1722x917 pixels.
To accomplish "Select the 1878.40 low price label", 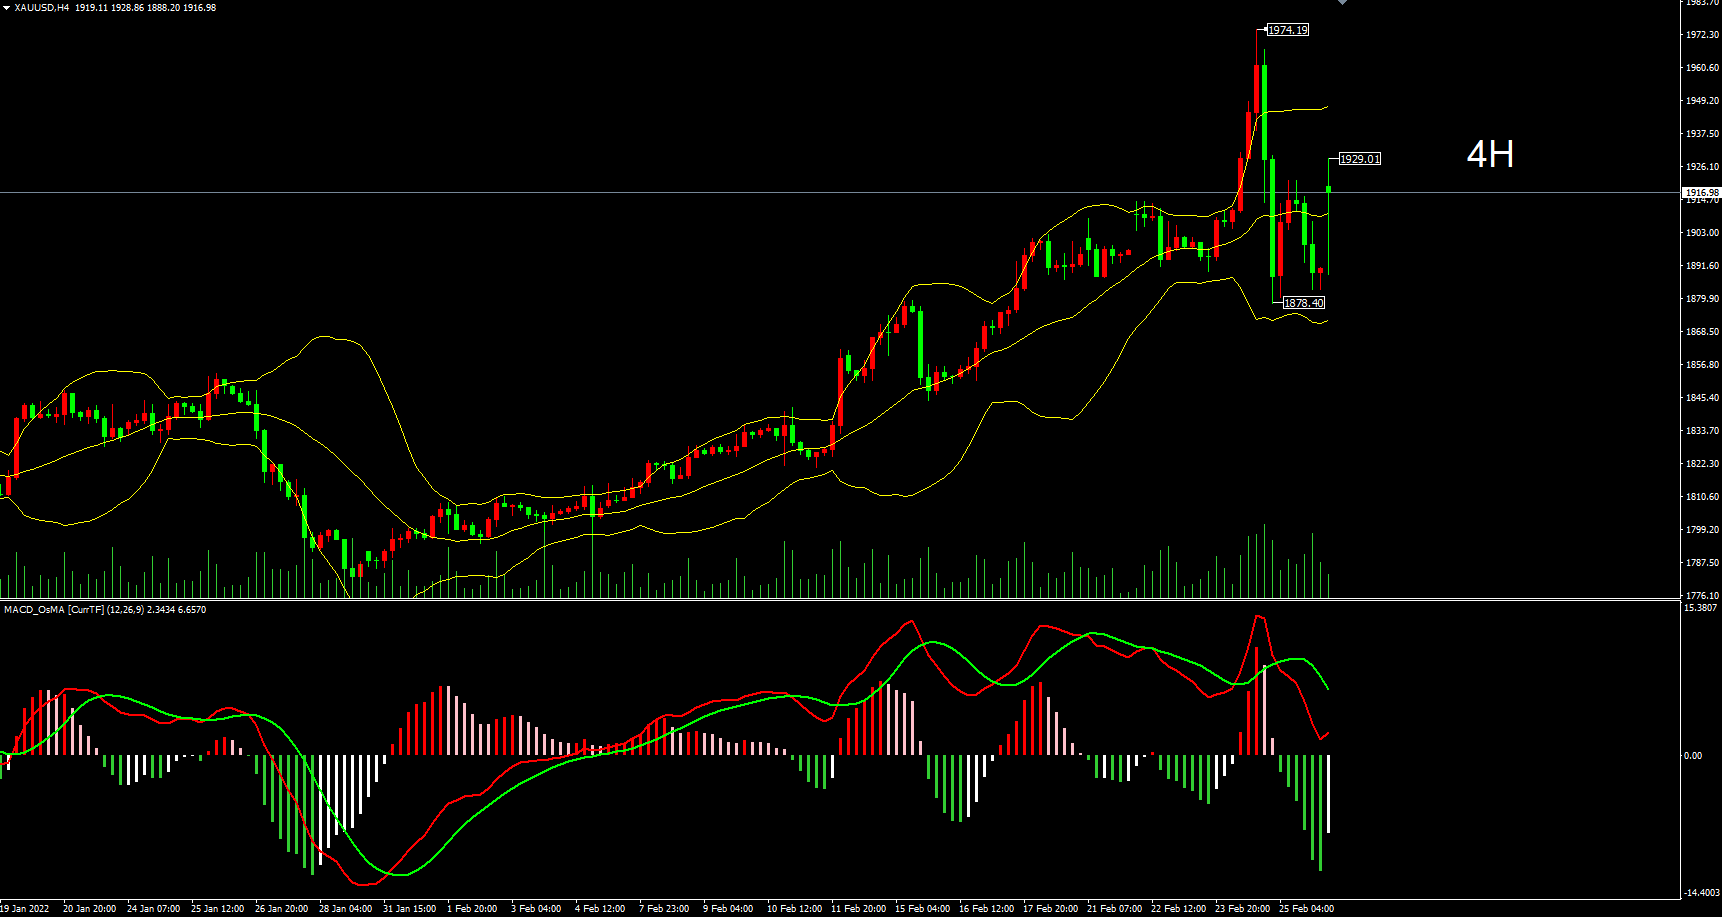I will coord(1303,303).
